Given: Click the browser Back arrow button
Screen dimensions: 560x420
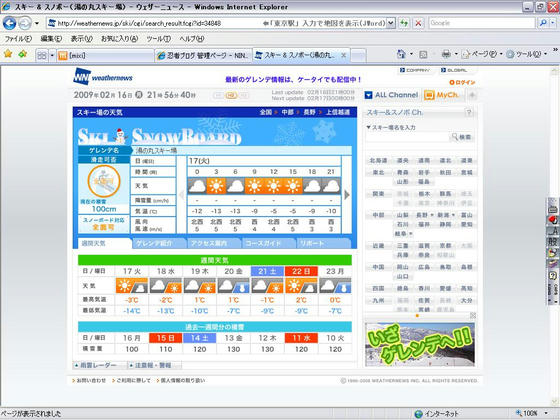Looking at the screenshot, I should pos(10,24).
